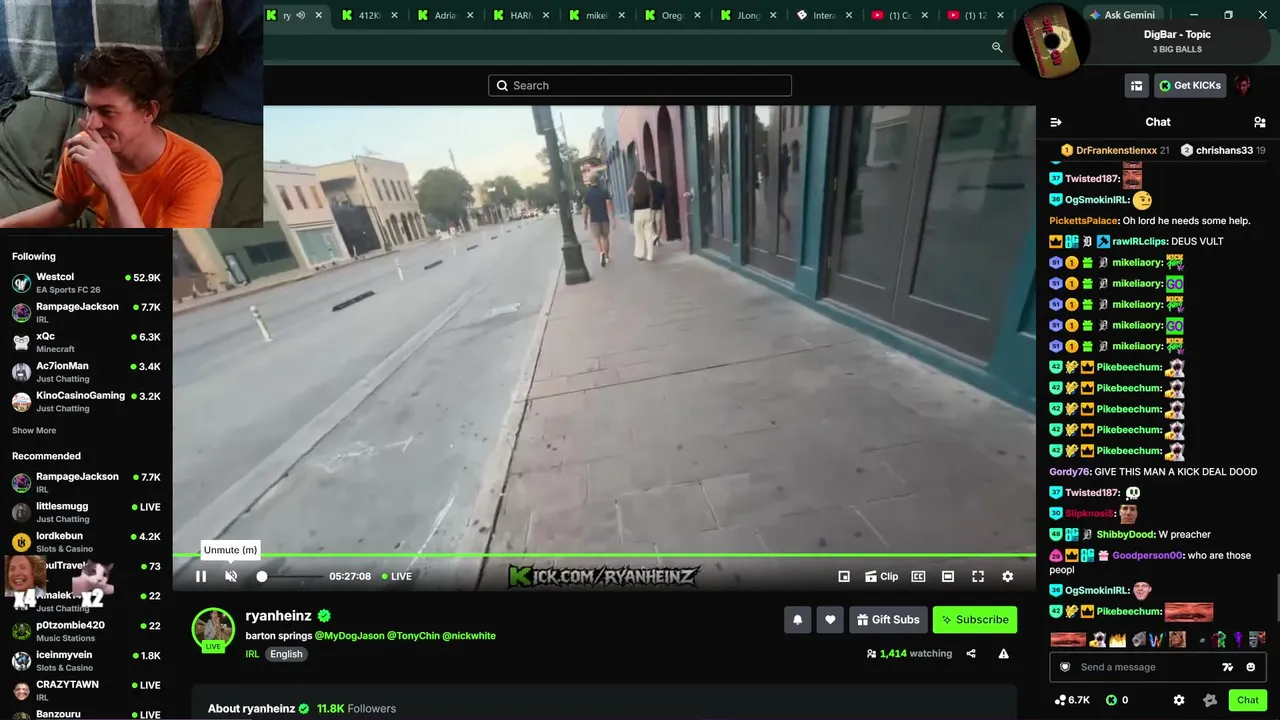Select the W emote in quick emotes

tap(1156, 639)
